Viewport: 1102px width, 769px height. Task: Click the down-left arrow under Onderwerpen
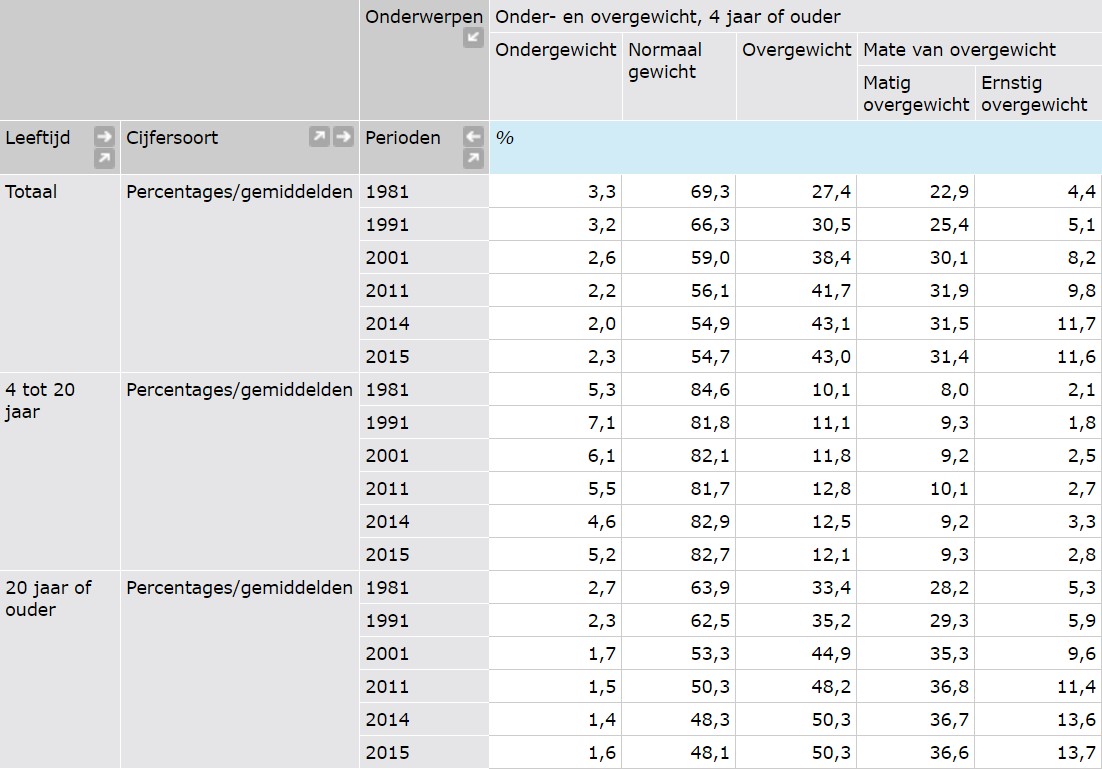pyautogui.click(x=473, y=38)
